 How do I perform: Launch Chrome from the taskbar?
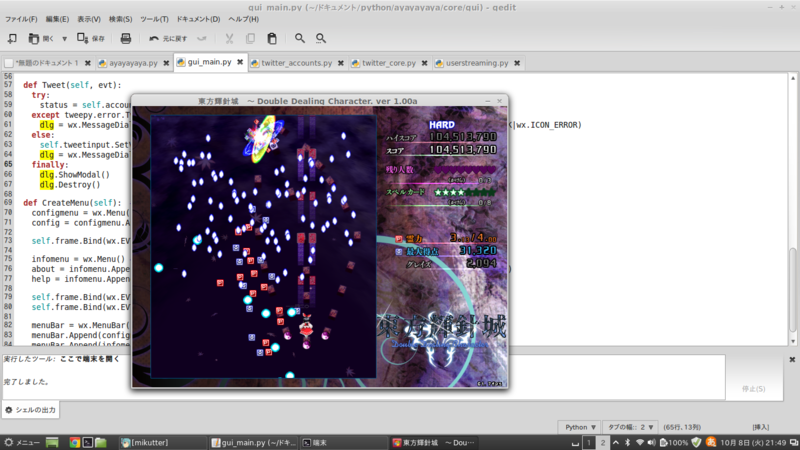(74, 442)
